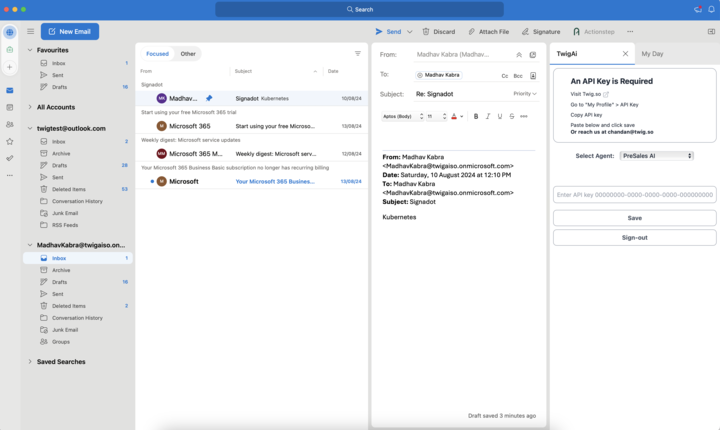Click the Enter API key input field
Viewport: 720px width, 430px height.
click(634, 195)
